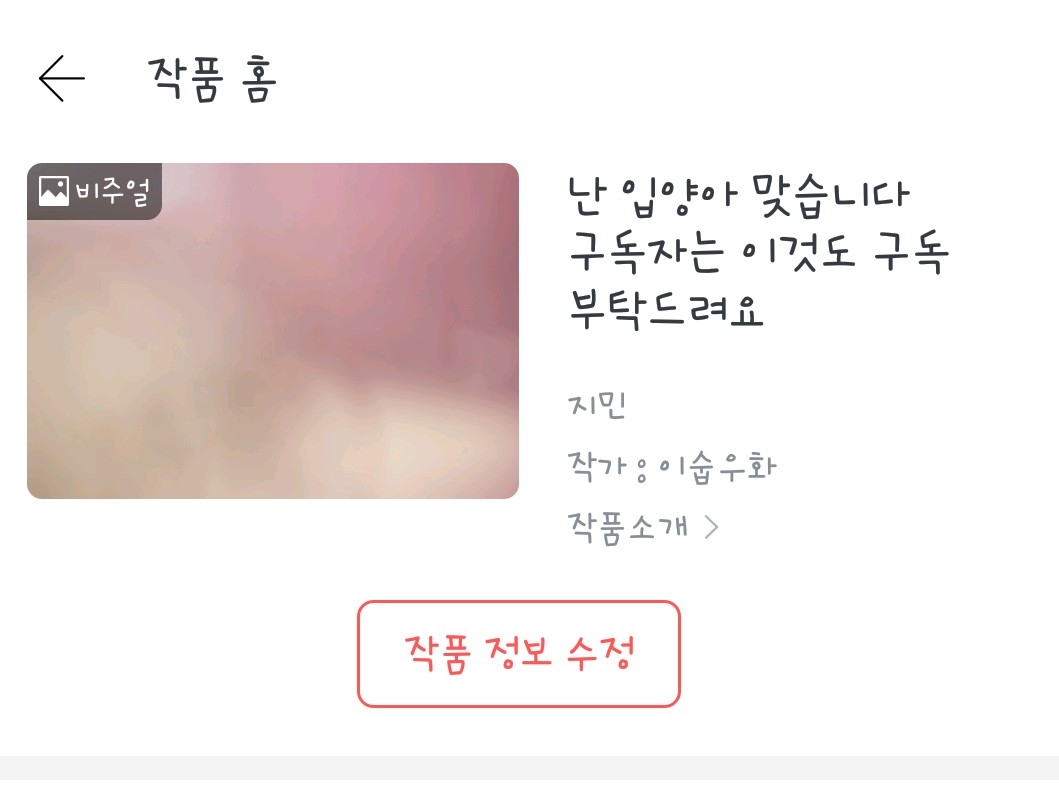Screen dimensions: 1059x795
Task: Click the 작품 정보 수정 button
Action: (x=519, y=654)
